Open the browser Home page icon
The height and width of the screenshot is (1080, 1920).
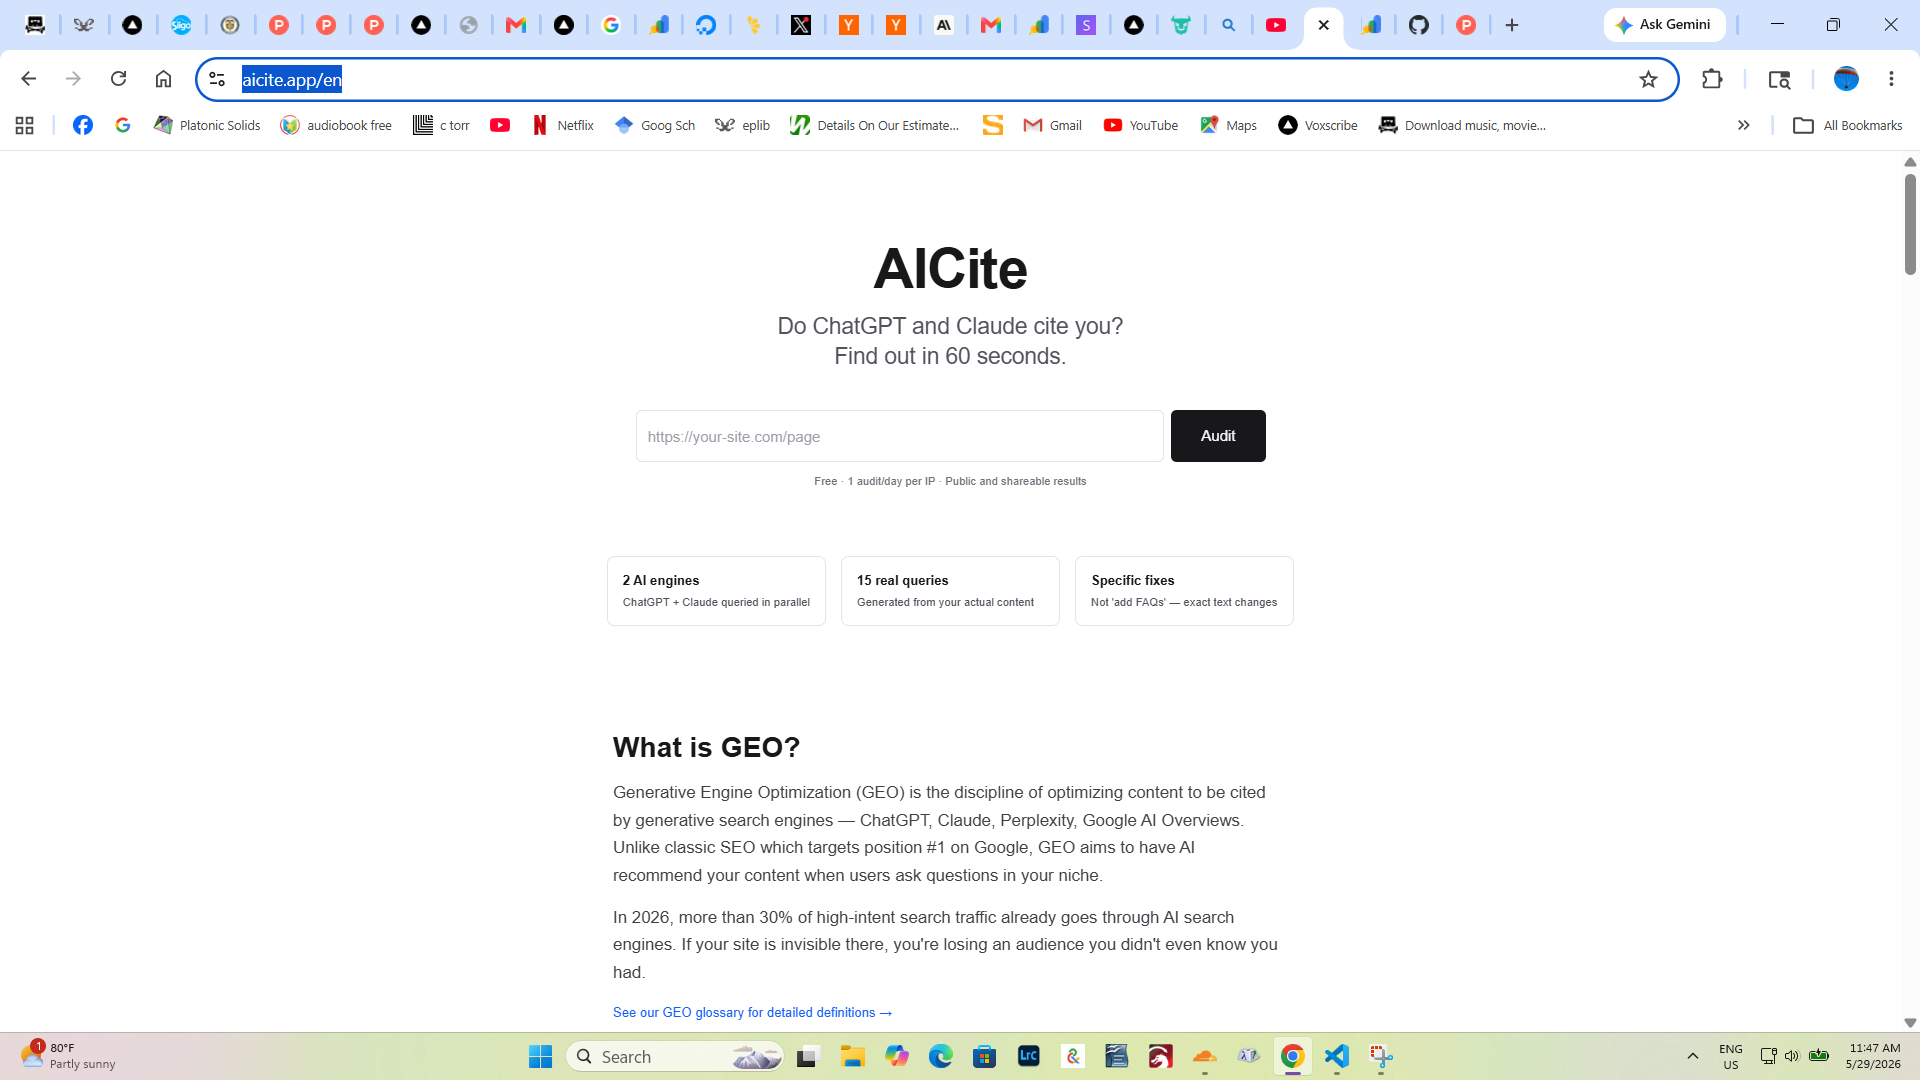tap(163, 79)
